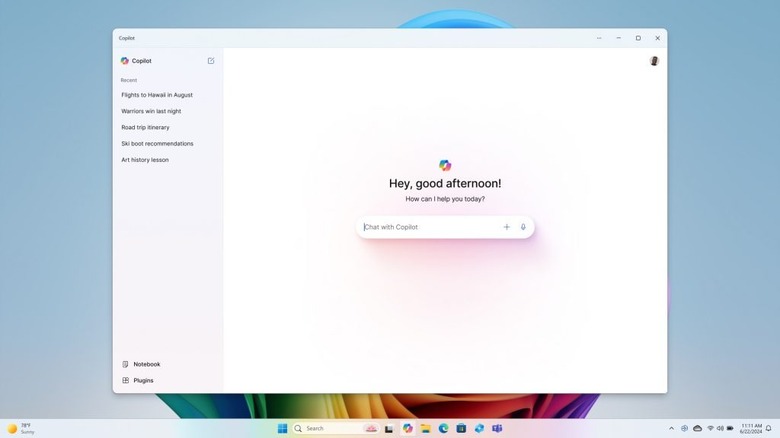Open the 'Warriors win last night' chat

[151, 111]
